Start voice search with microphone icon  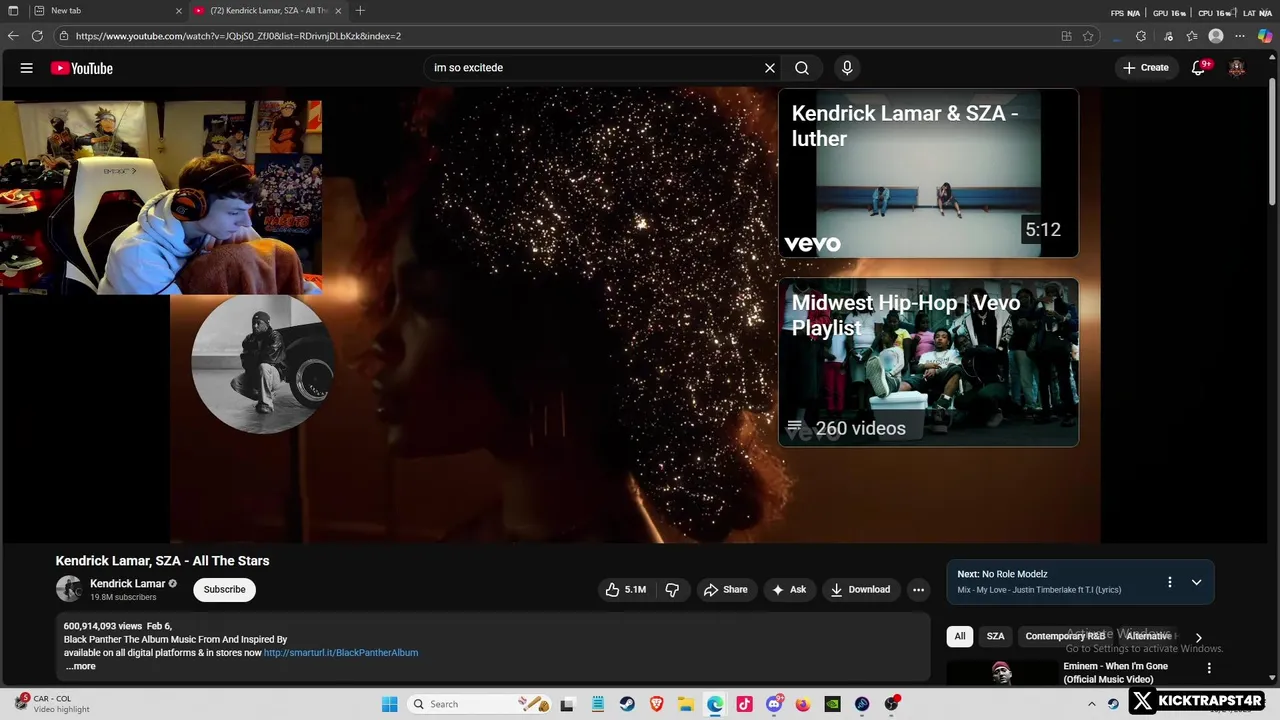click(x=847, y=68)
